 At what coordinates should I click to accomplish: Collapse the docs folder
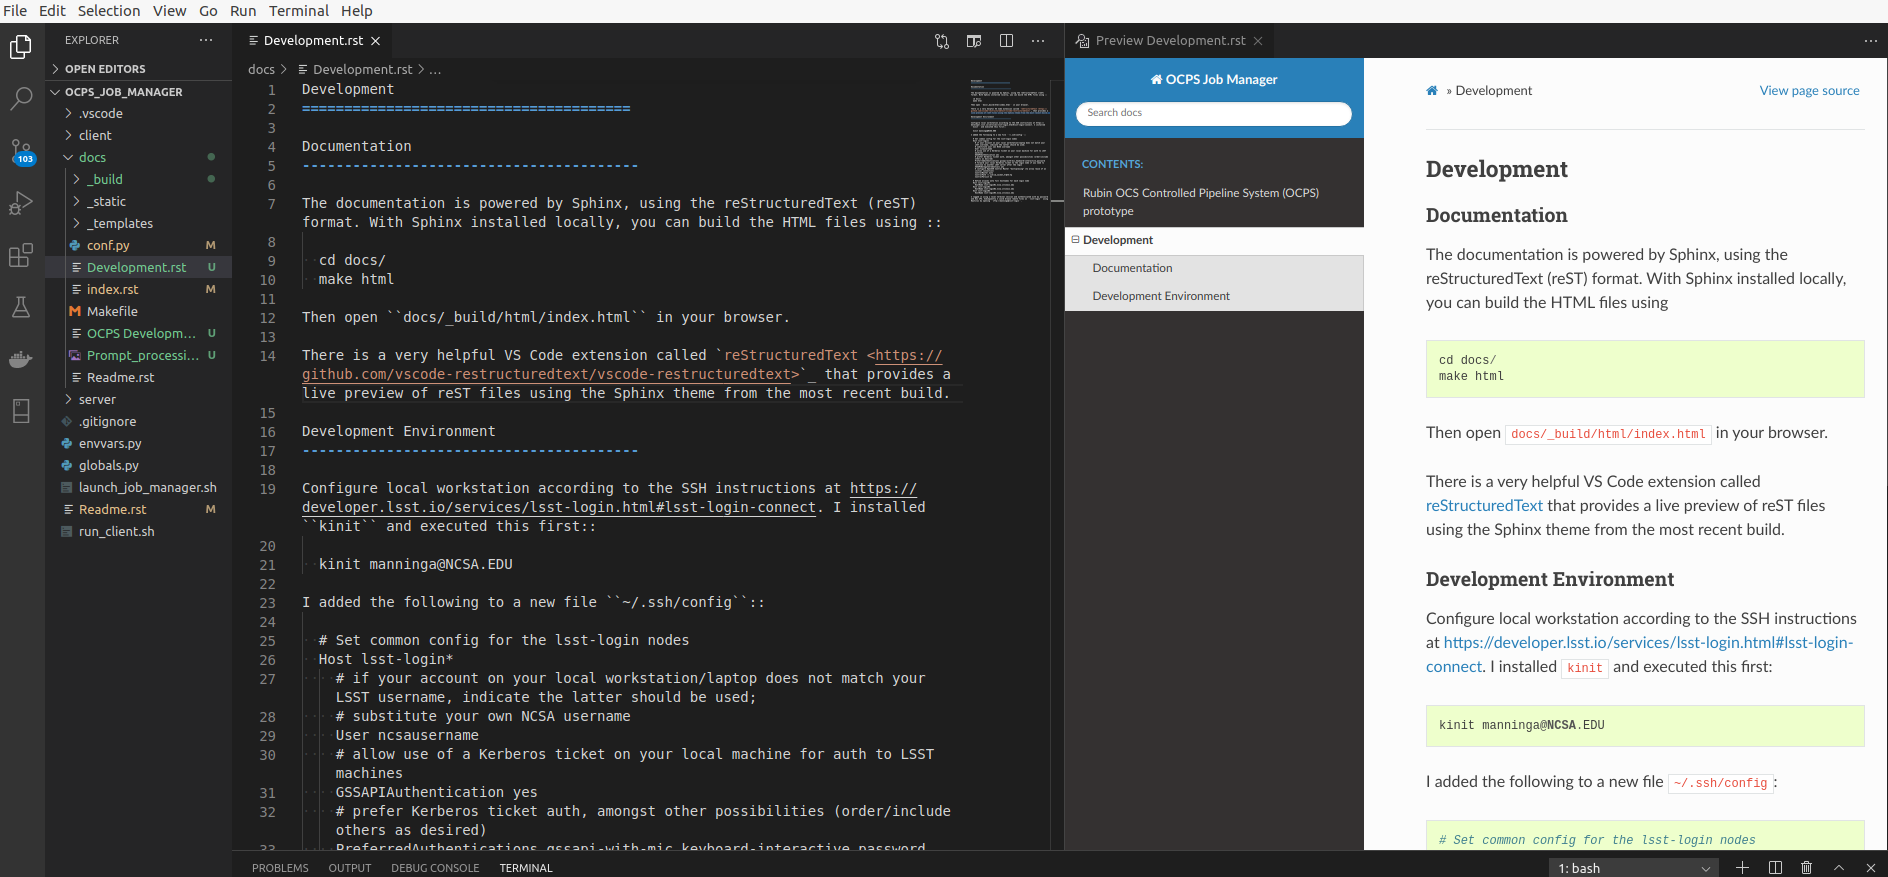[x=138, y=157]
